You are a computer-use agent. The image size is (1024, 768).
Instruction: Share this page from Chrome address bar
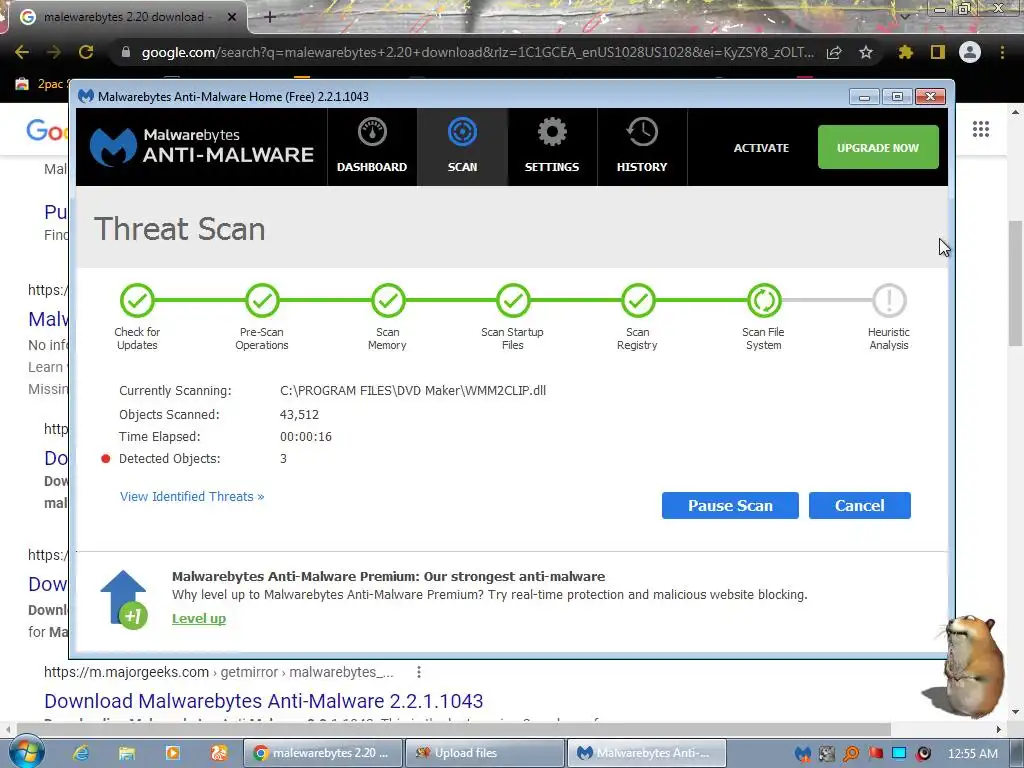834,52
